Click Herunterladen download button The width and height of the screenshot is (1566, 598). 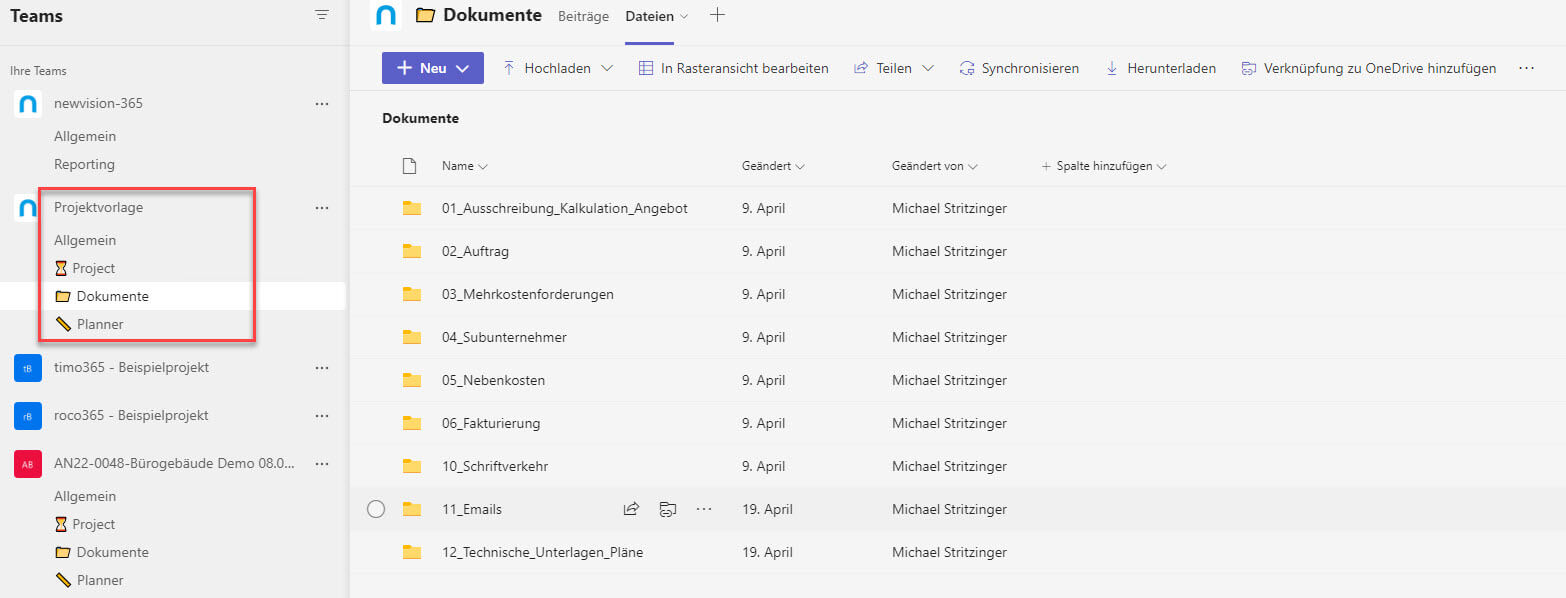pos(1161,68)
